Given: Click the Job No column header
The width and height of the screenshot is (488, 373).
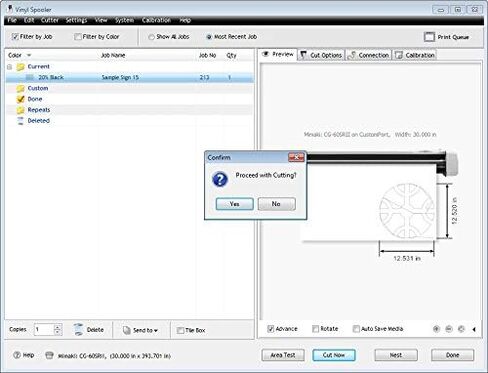Looking at the screenshot, I should pos(207,55).
